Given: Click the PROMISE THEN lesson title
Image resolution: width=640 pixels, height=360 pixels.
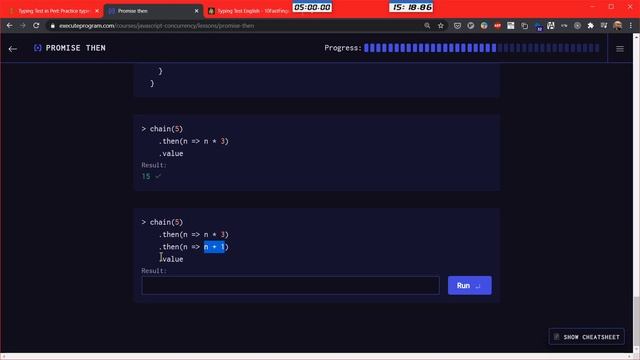Looking at the screenshot, I should (x=76, y=48).
